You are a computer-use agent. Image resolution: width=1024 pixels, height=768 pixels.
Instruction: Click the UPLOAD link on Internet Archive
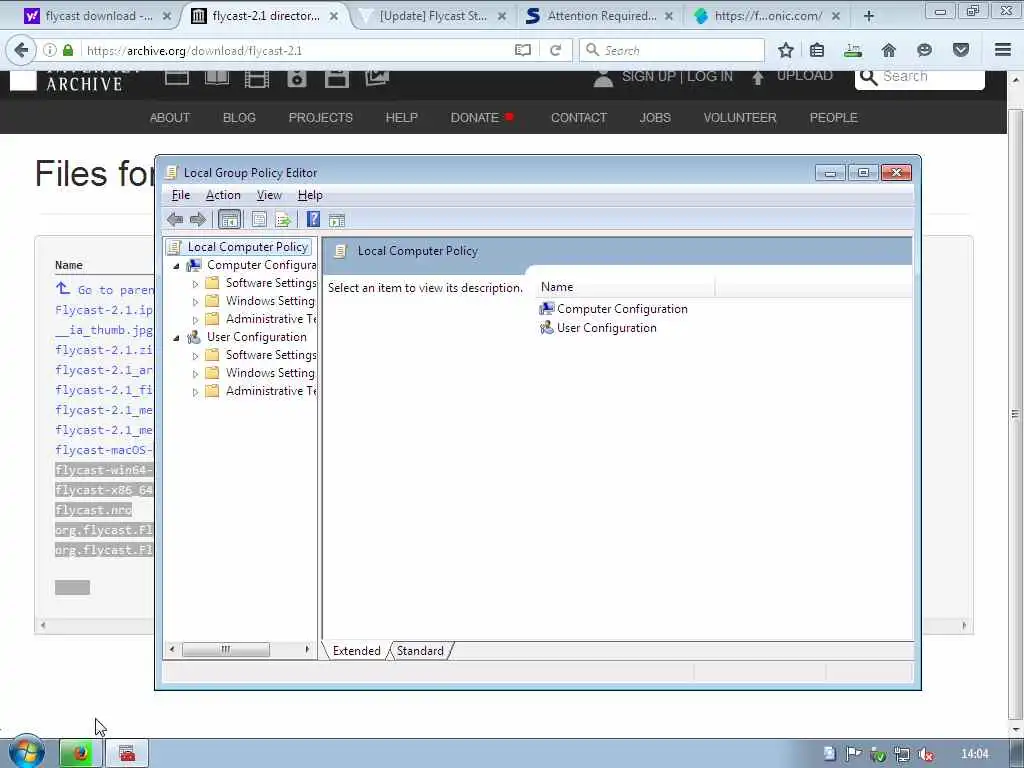(805, 76)
